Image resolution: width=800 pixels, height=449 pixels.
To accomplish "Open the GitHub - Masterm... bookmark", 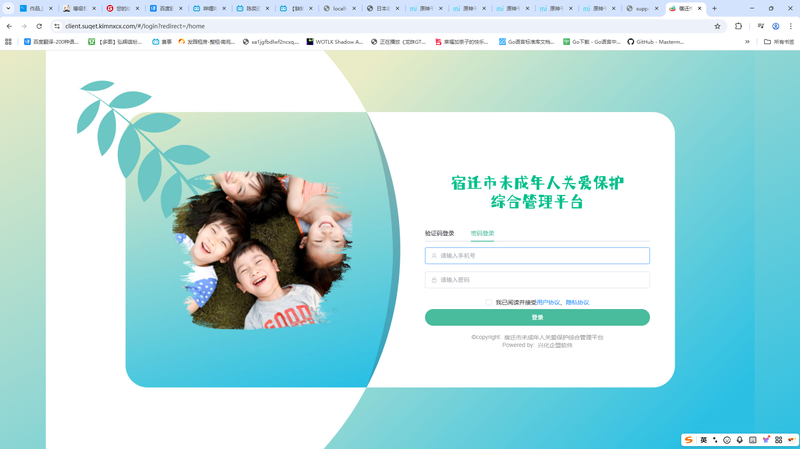I will point(656,42).
